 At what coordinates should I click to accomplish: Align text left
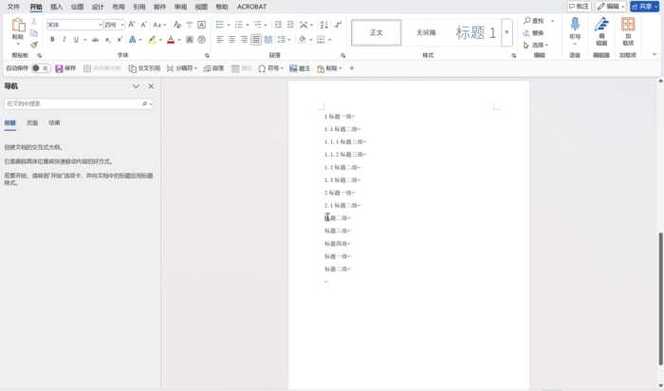tap(219, 39)
